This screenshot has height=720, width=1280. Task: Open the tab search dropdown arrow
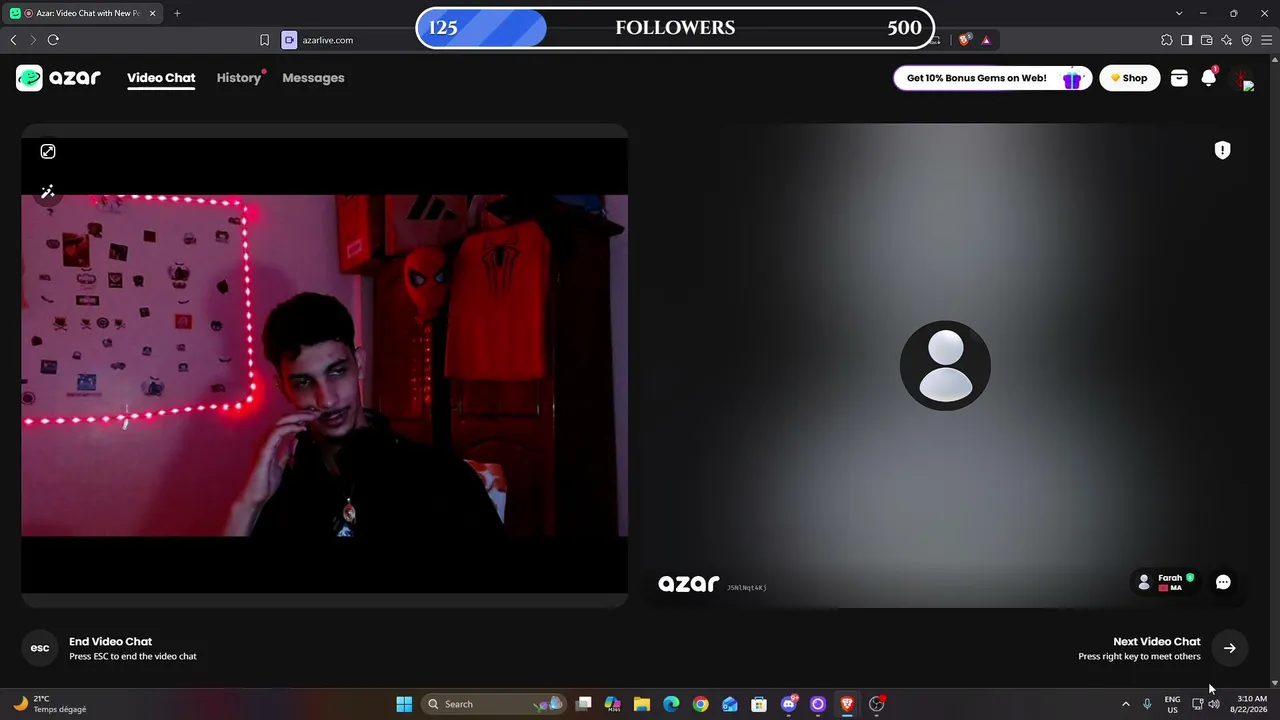coord(1179,13)
